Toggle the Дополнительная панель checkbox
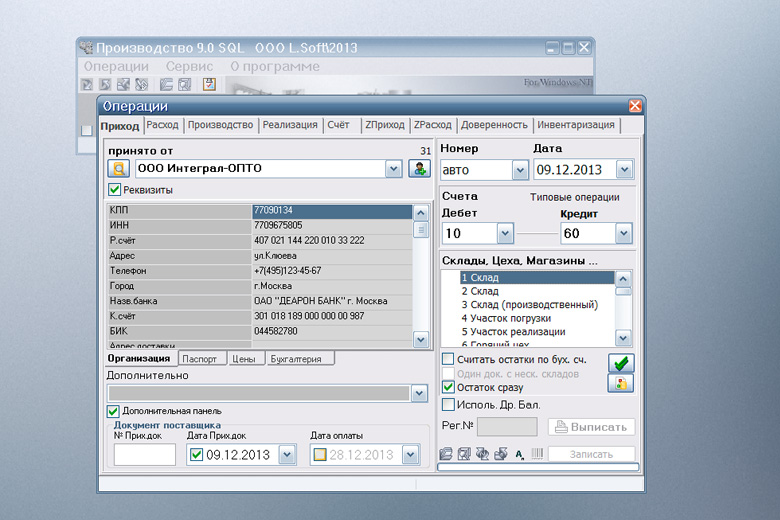 tap(113, 412)
